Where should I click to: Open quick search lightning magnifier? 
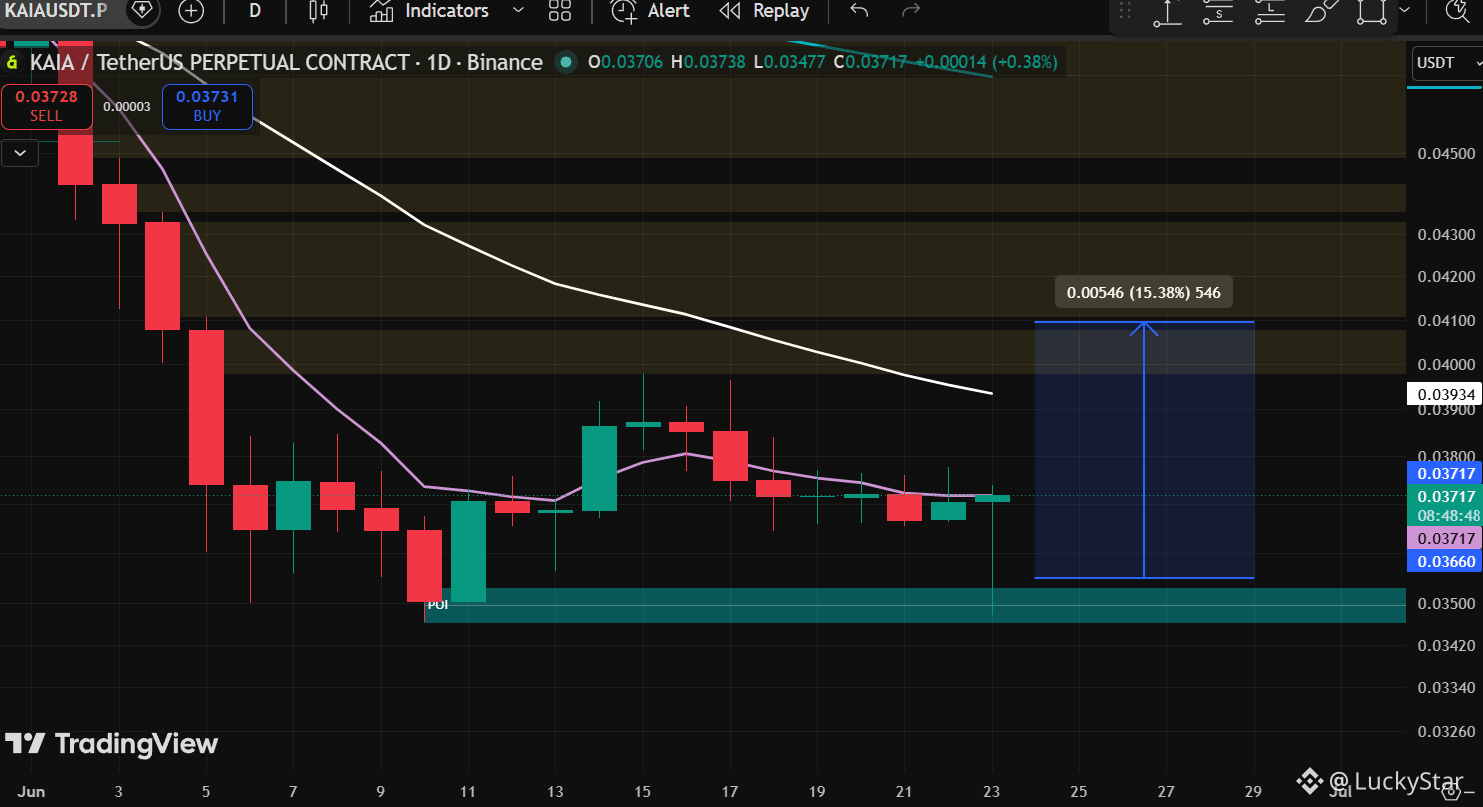[x=1455, y=11]
